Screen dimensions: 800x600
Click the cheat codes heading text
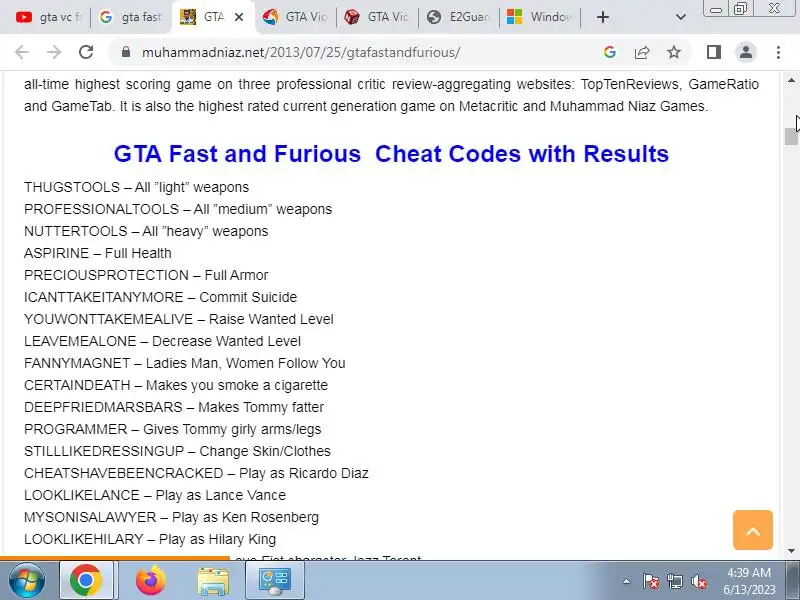tap(391, 154)
